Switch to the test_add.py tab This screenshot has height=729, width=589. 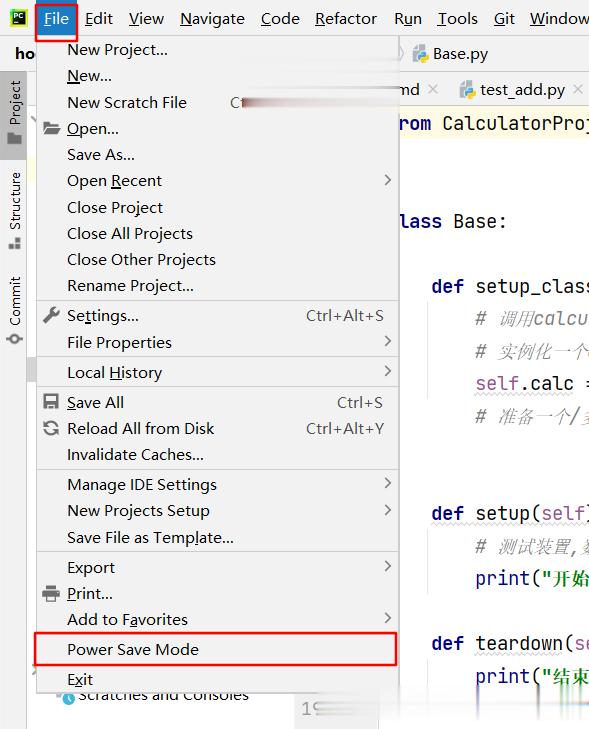tap(522, 89)
